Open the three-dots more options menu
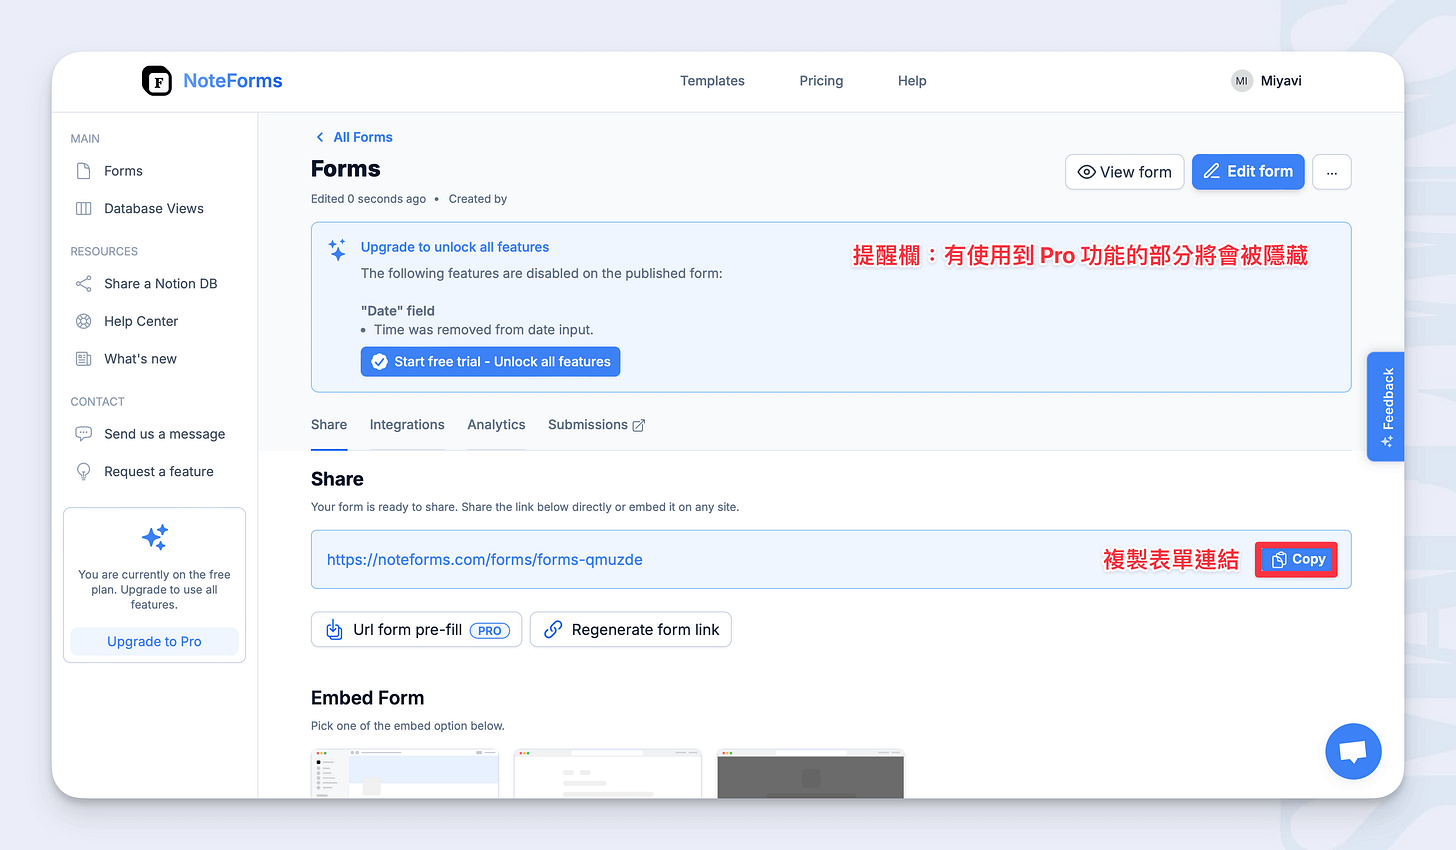 [x=1332, y=172]
